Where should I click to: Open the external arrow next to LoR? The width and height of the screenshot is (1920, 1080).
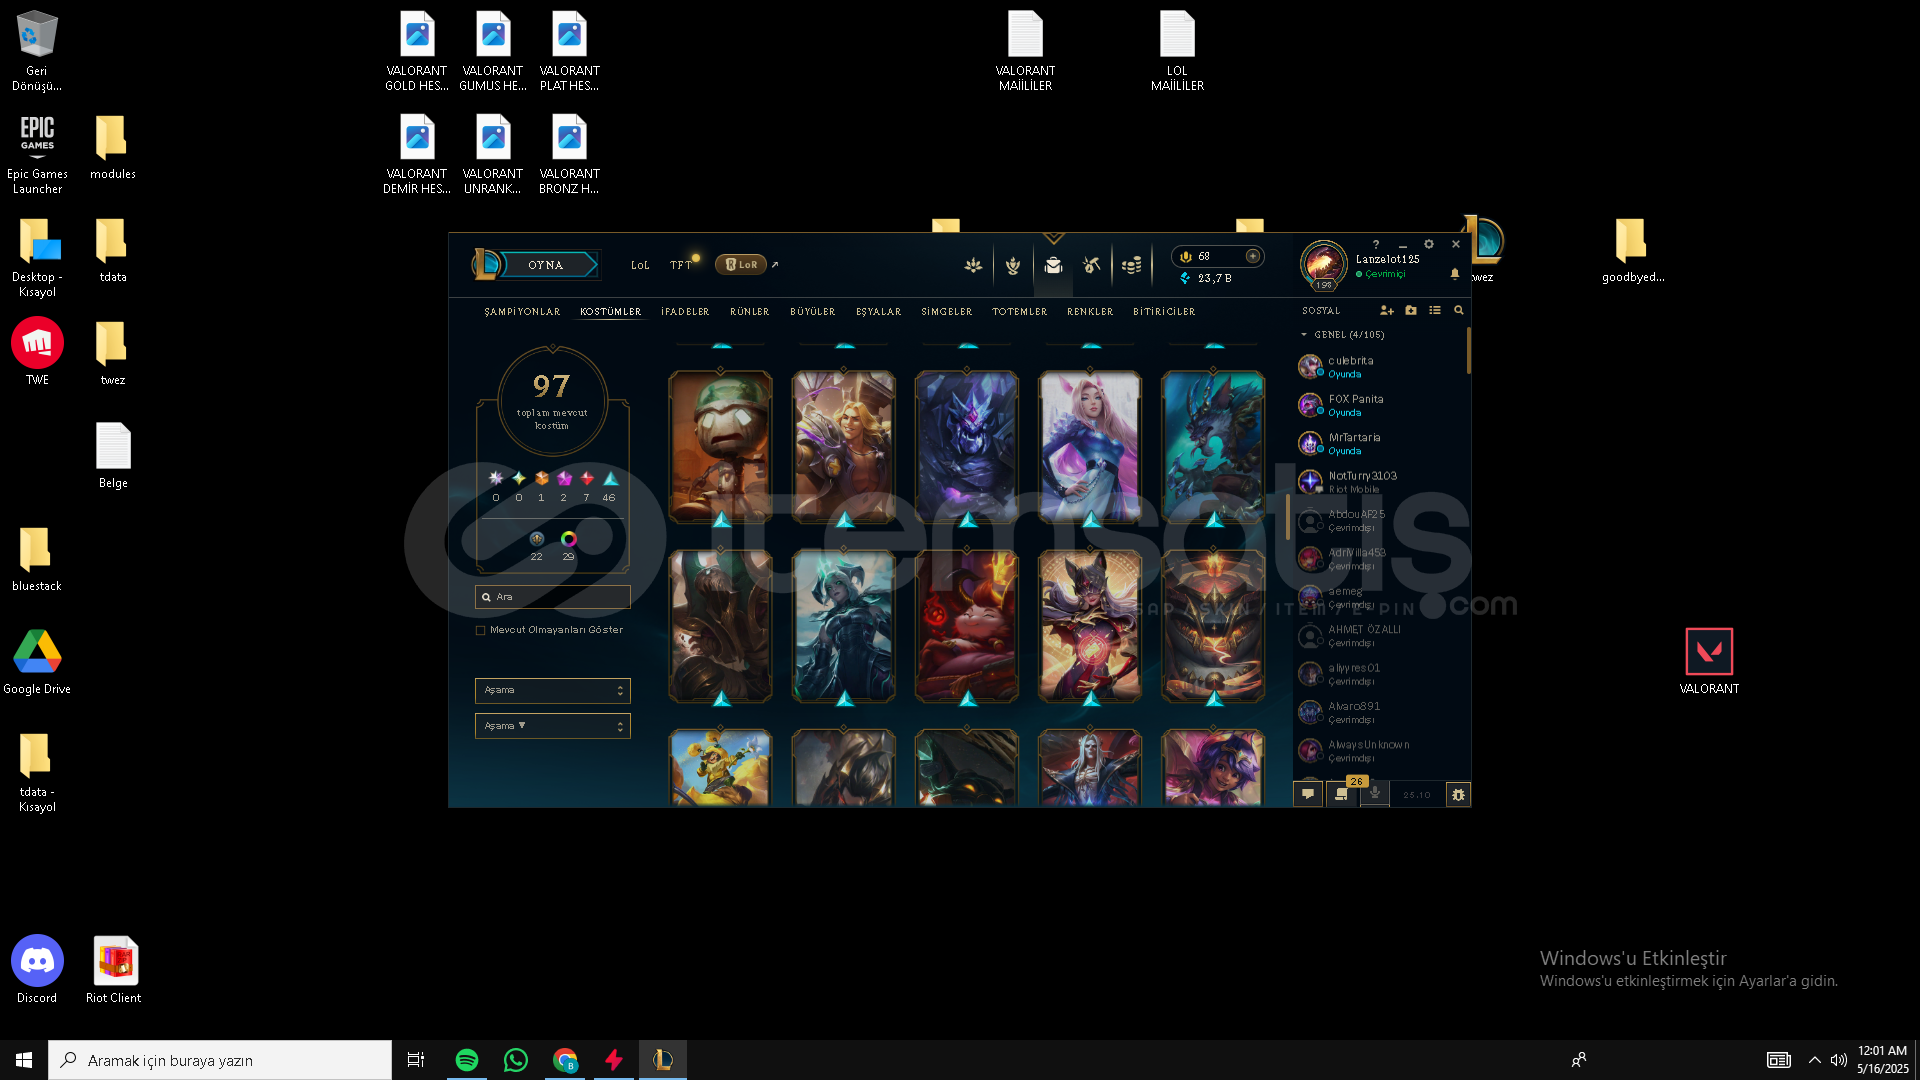[775, 265]
